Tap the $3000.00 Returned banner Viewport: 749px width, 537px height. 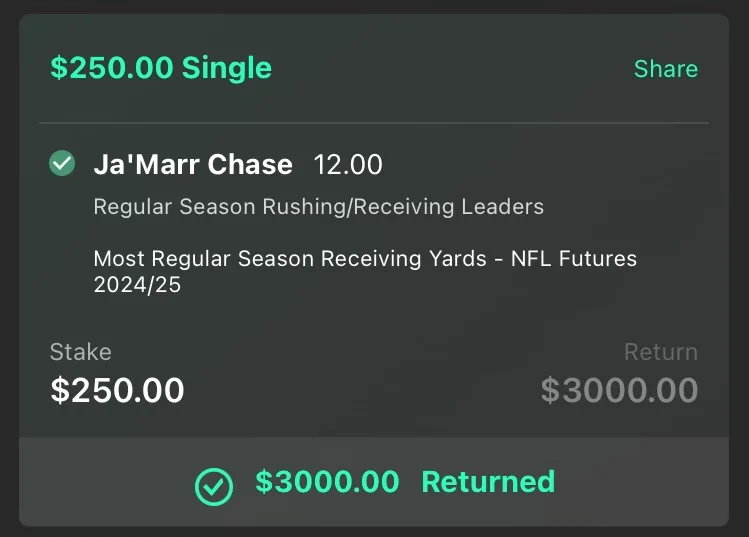(x=374, y=482)
